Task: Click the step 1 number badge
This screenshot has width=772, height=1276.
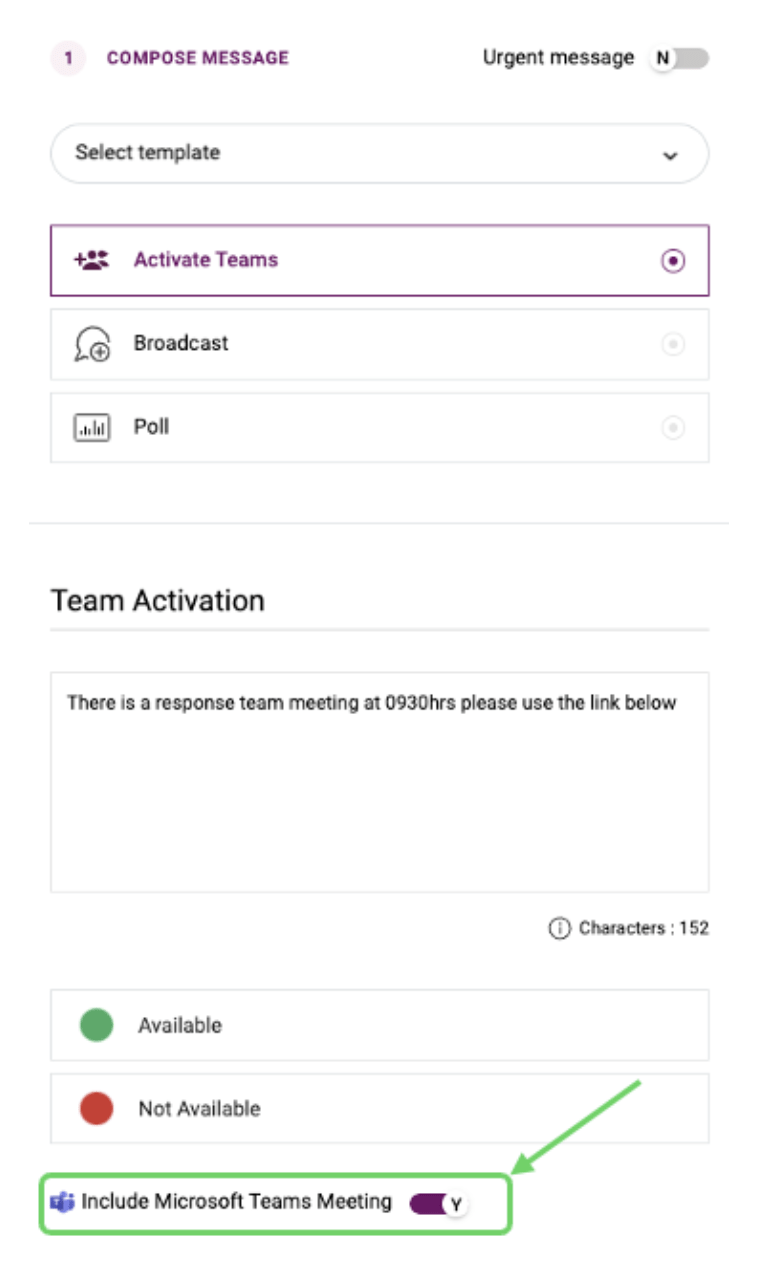Action: pos(68,59)
